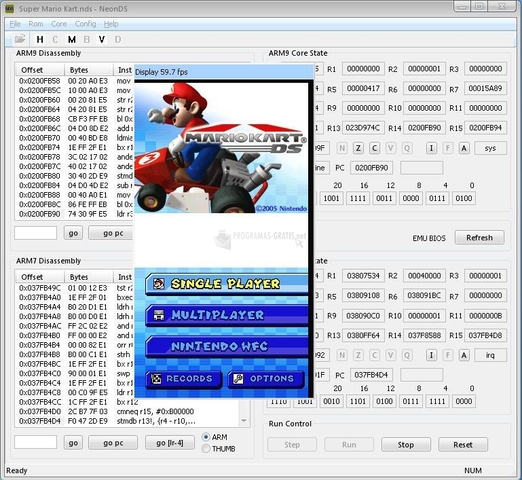Viewport: 522px width, 480px height.
Task: Click the ARM7 irq mode field
Action: coord(490,355)
